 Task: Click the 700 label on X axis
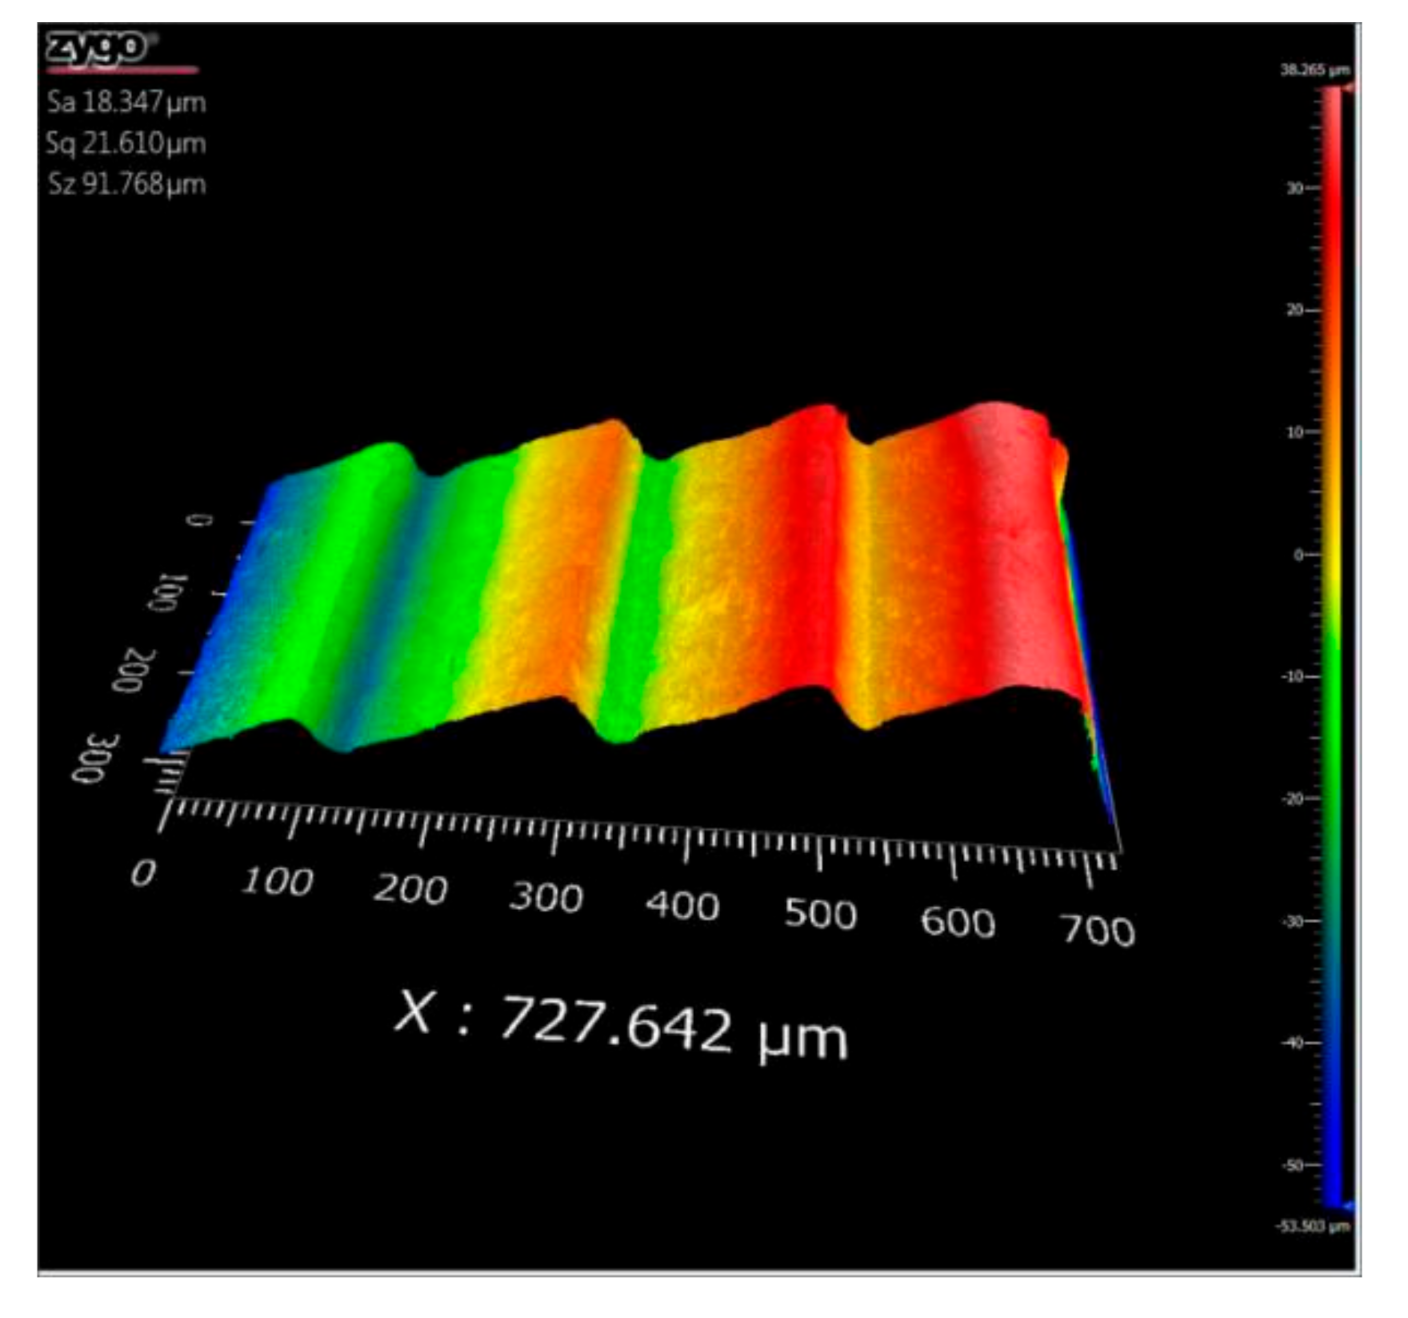1097,931
